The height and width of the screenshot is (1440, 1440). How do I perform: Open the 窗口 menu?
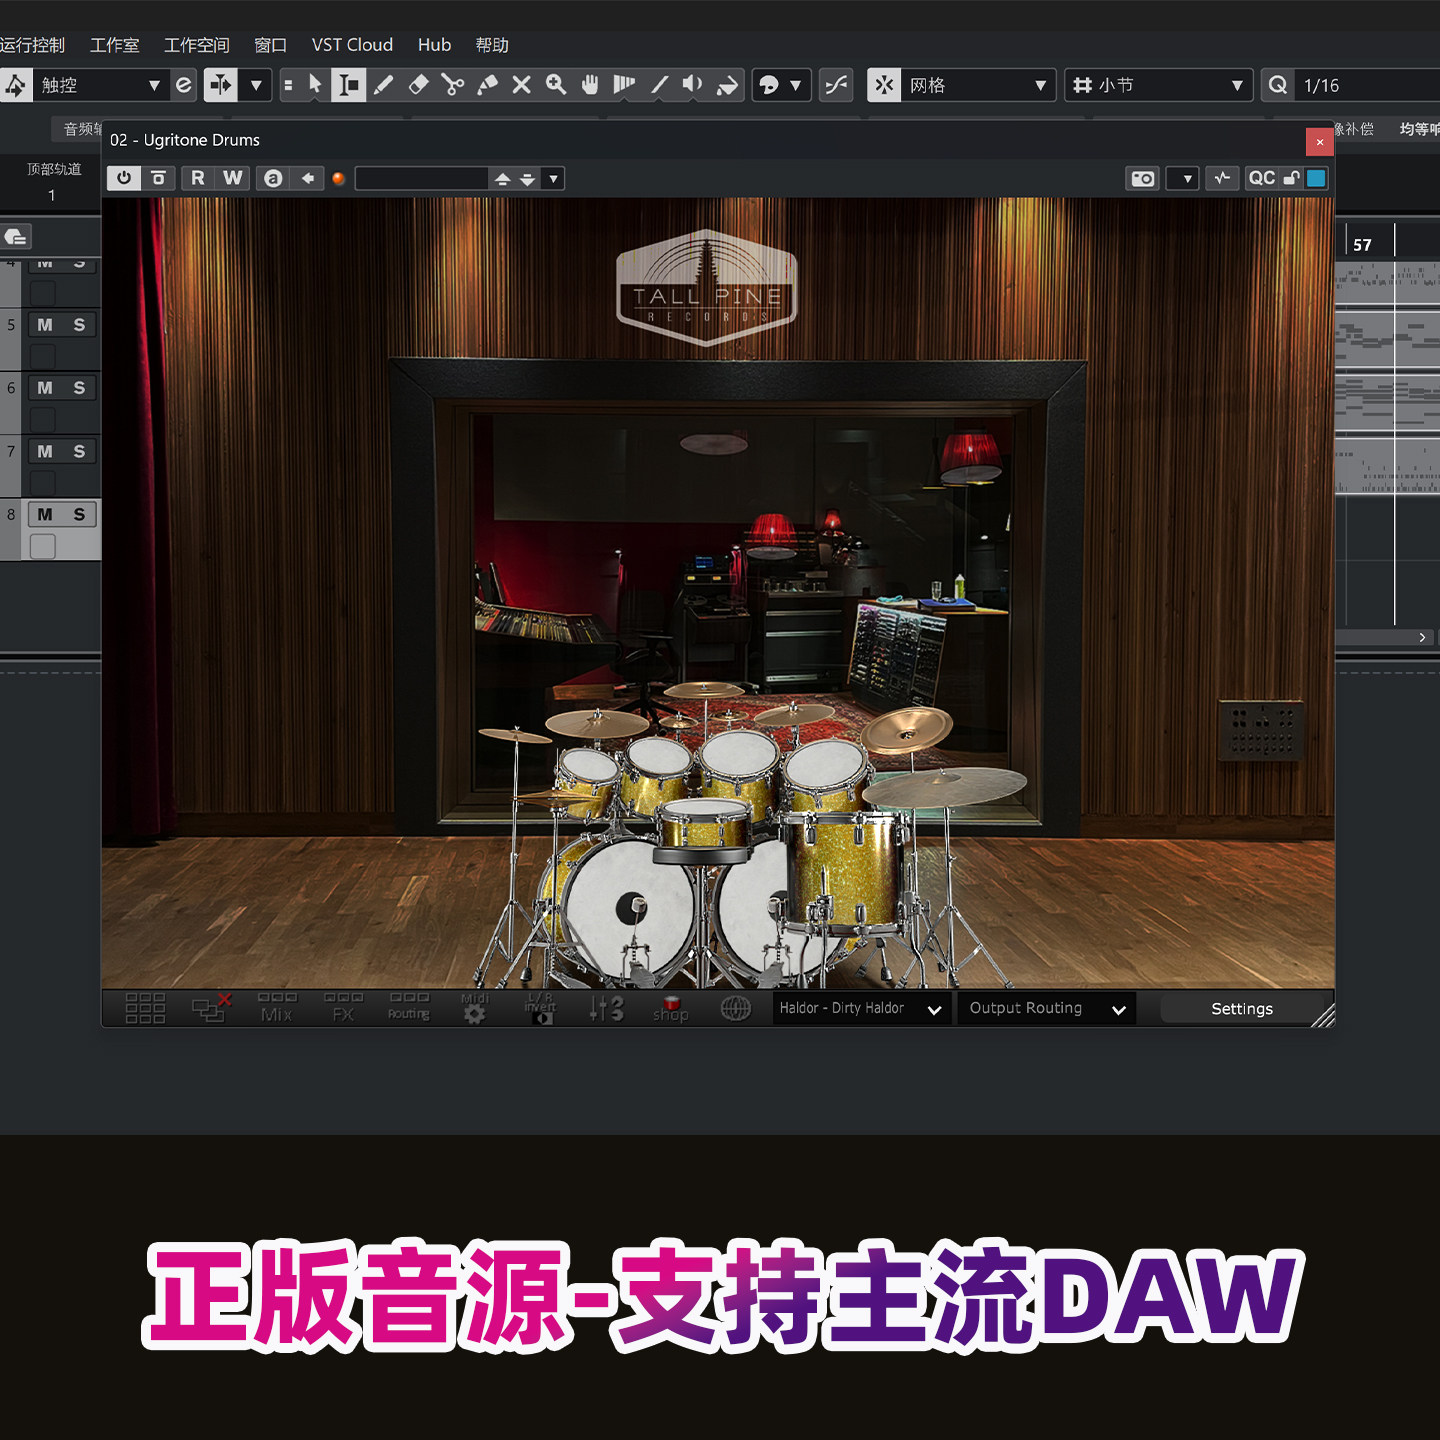click(x=270, y=45)
